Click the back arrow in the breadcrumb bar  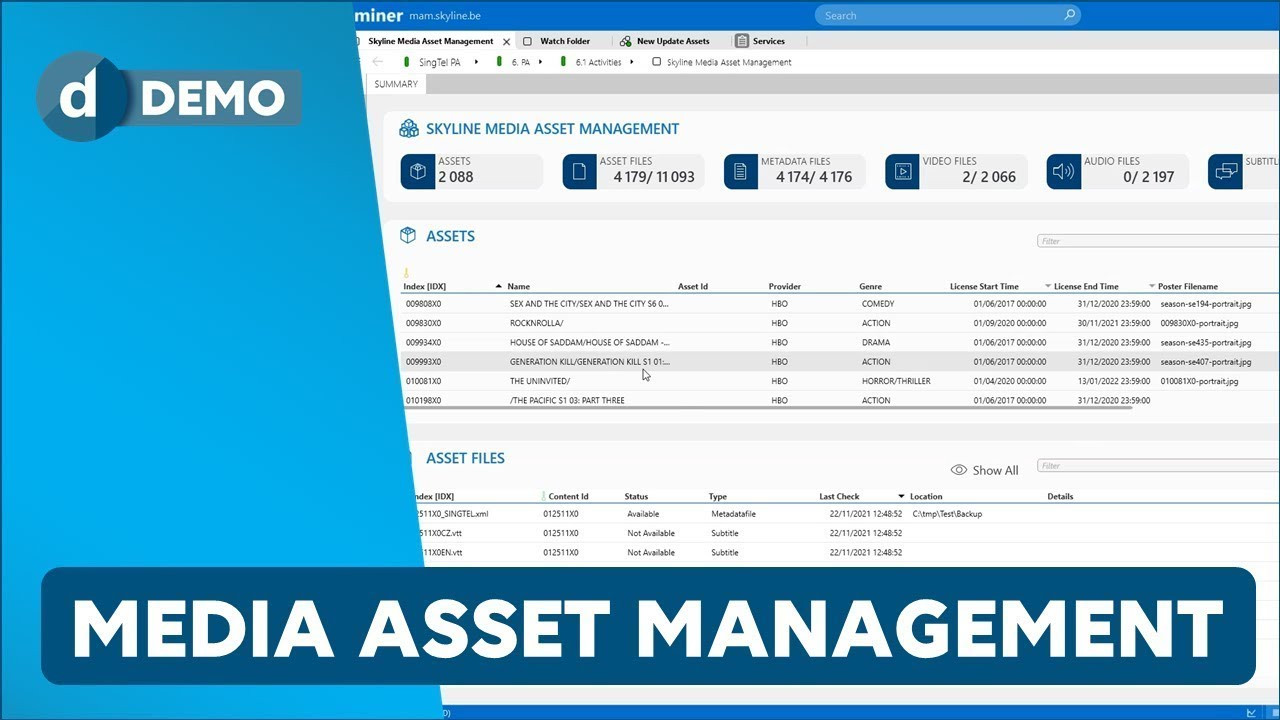pyautogui.click(x=377, y=62)
